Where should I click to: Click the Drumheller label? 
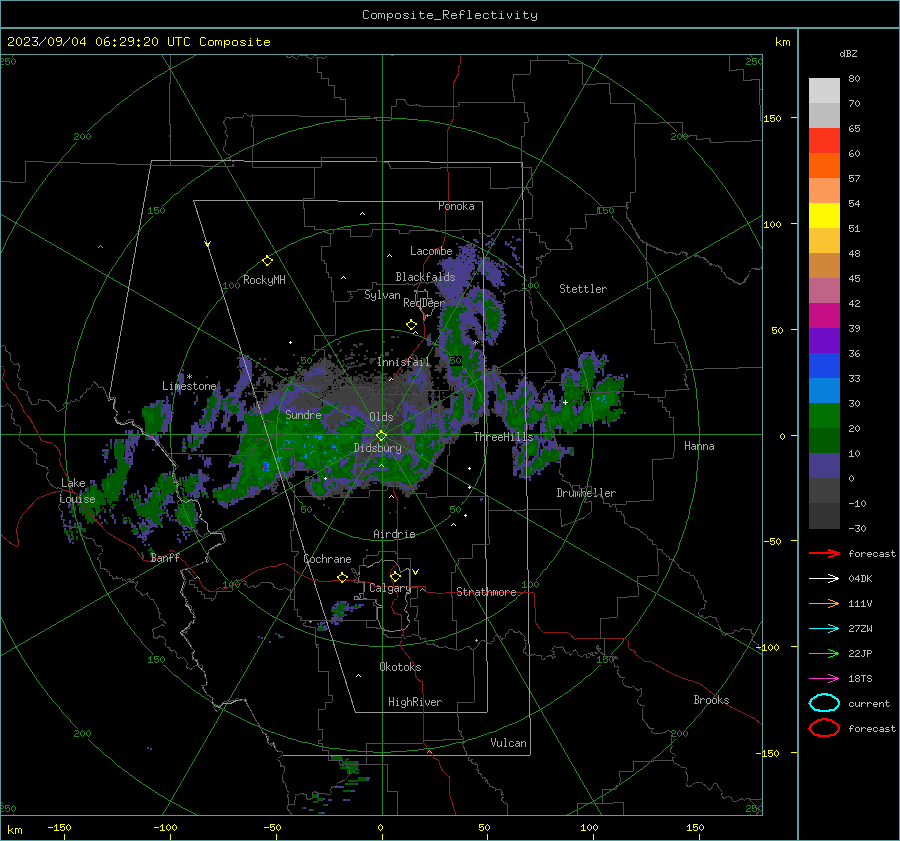[x=586, y=493]
